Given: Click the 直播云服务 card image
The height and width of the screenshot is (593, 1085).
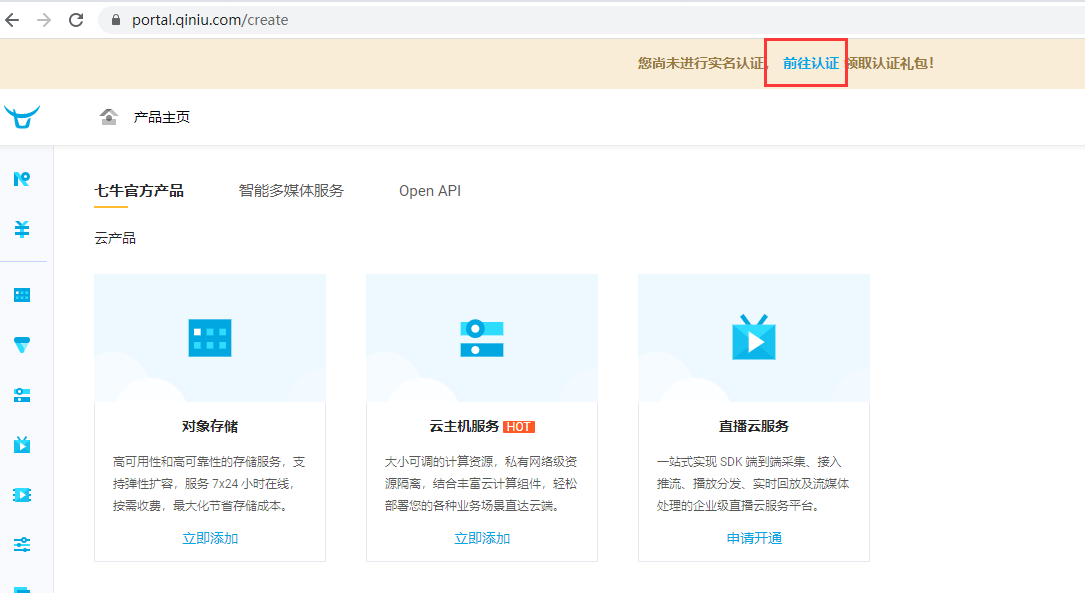Looking at the screenshot, I should pos(754,338).
